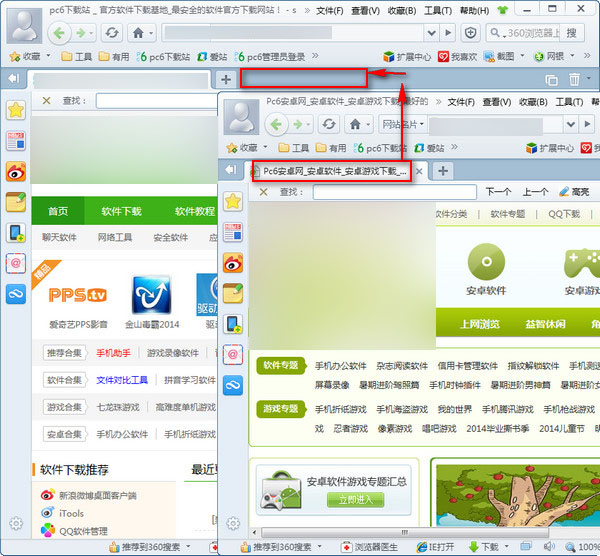This screenshot has height=556, width=600.
Task: Click the restore tabs window icon in rear tab bar
Action: pyautogui.click(x=551, y=80)
